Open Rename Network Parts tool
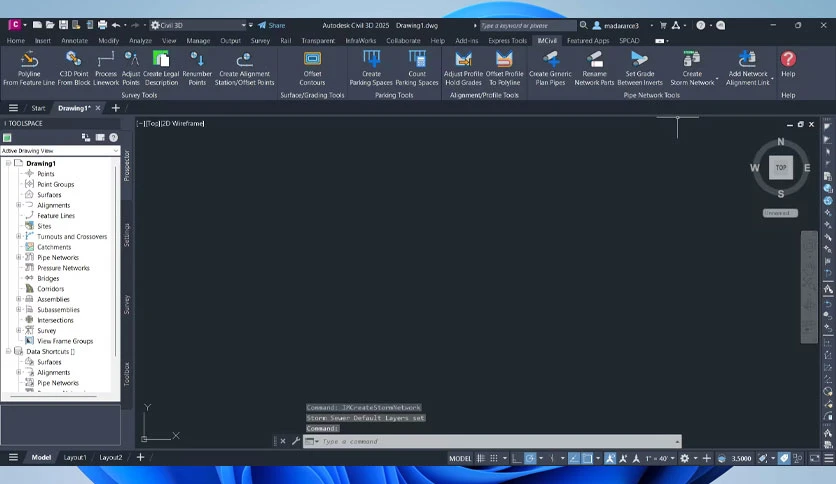Image resolution: width=836 pixels, height=484 pixels. coord(594,68)
